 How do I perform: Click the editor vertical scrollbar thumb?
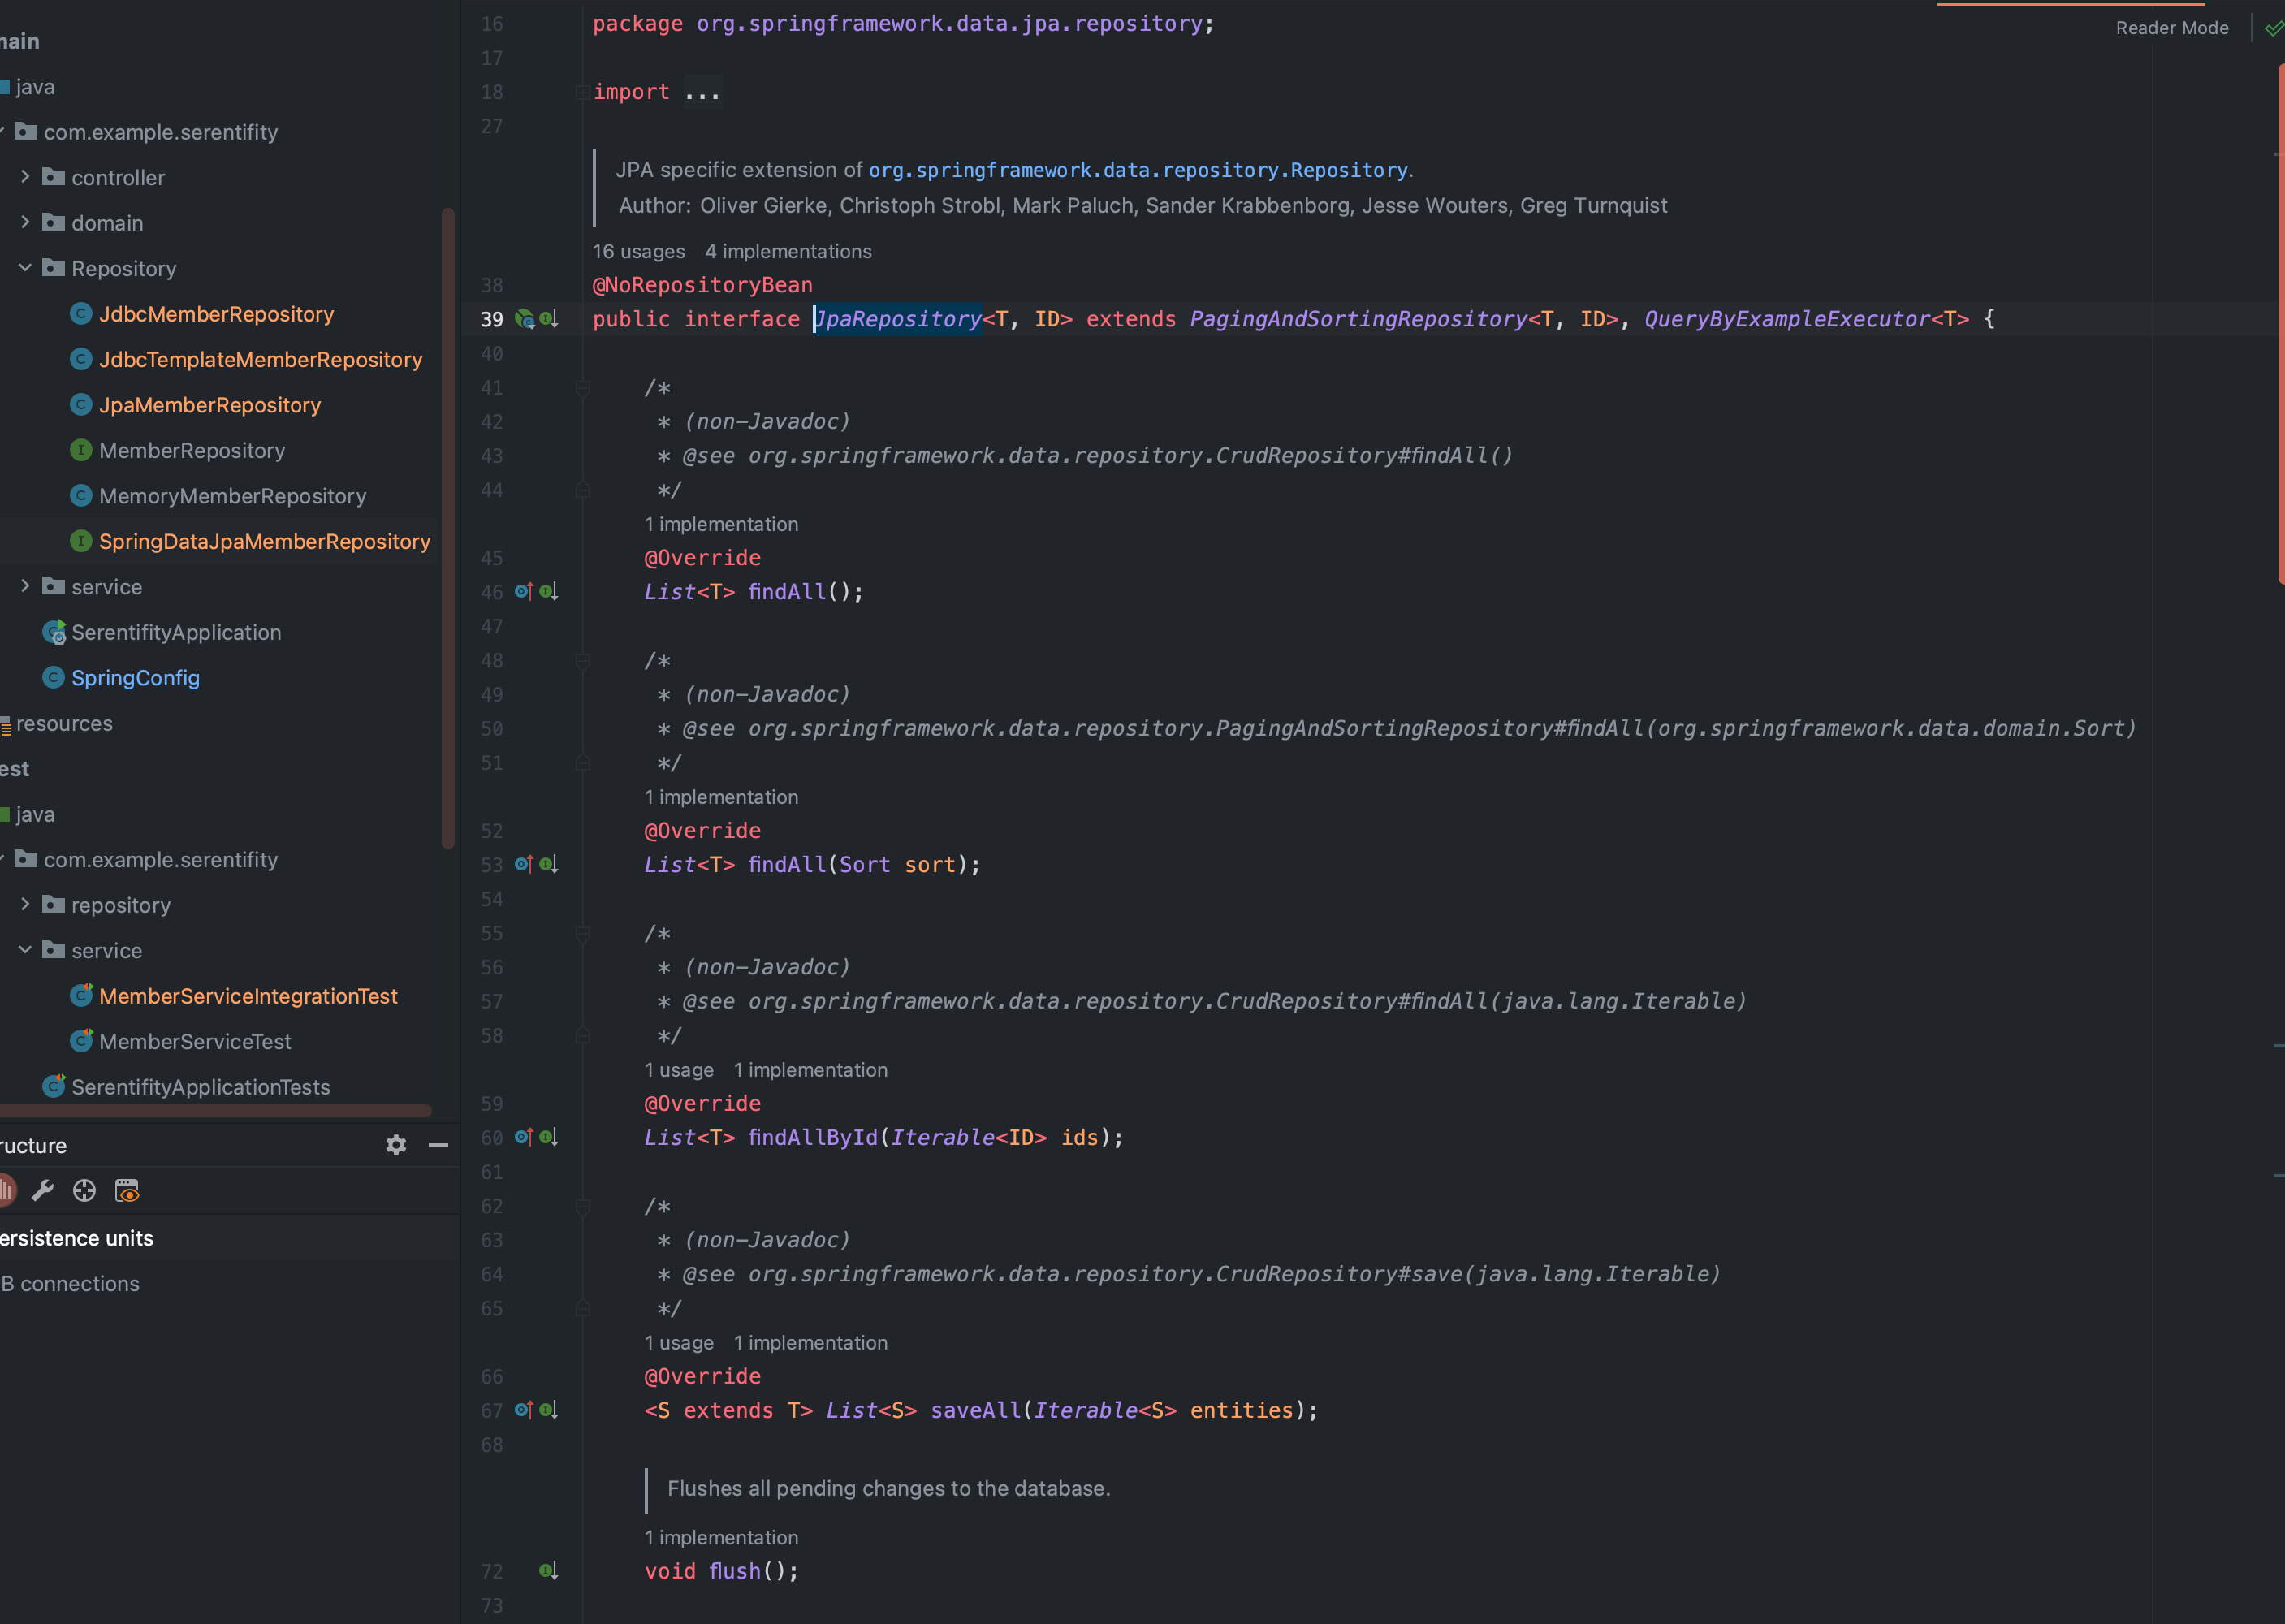click(2280, 323)
